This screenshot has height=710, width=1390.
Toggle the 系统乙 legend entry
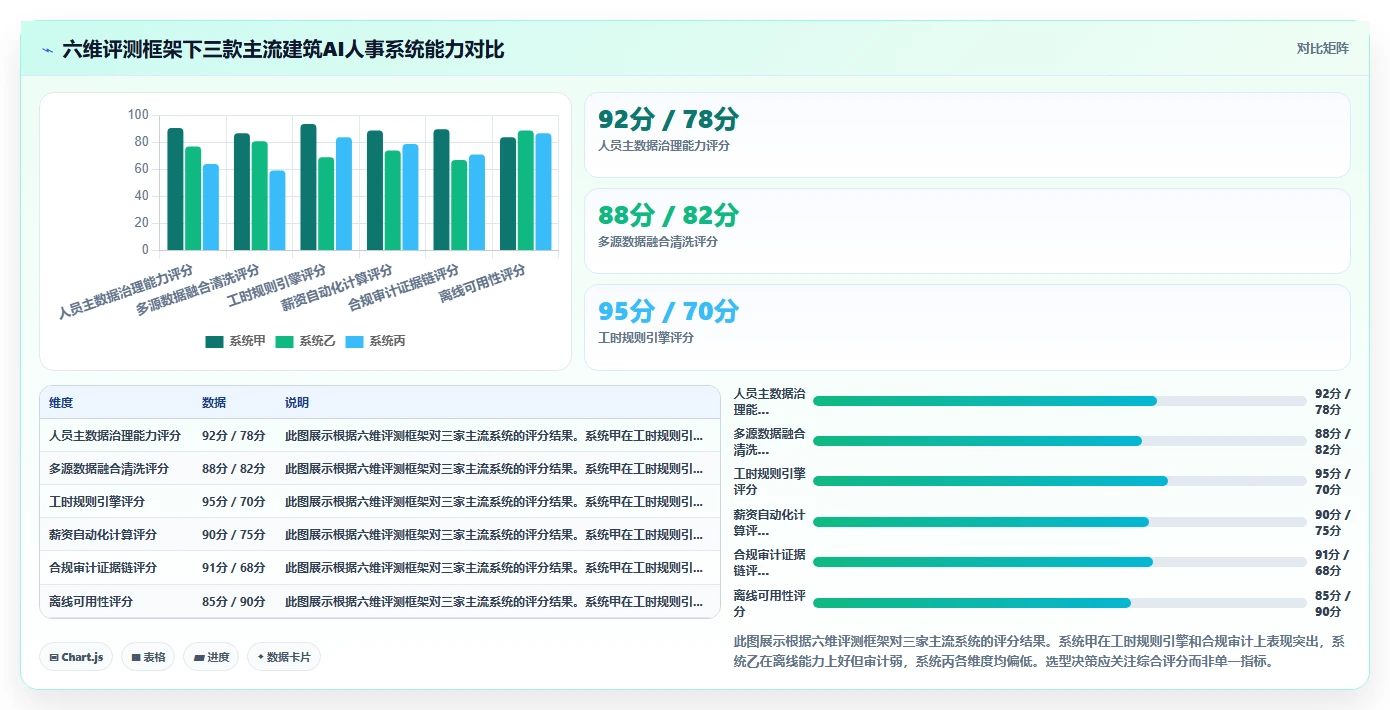click(306, 341)
